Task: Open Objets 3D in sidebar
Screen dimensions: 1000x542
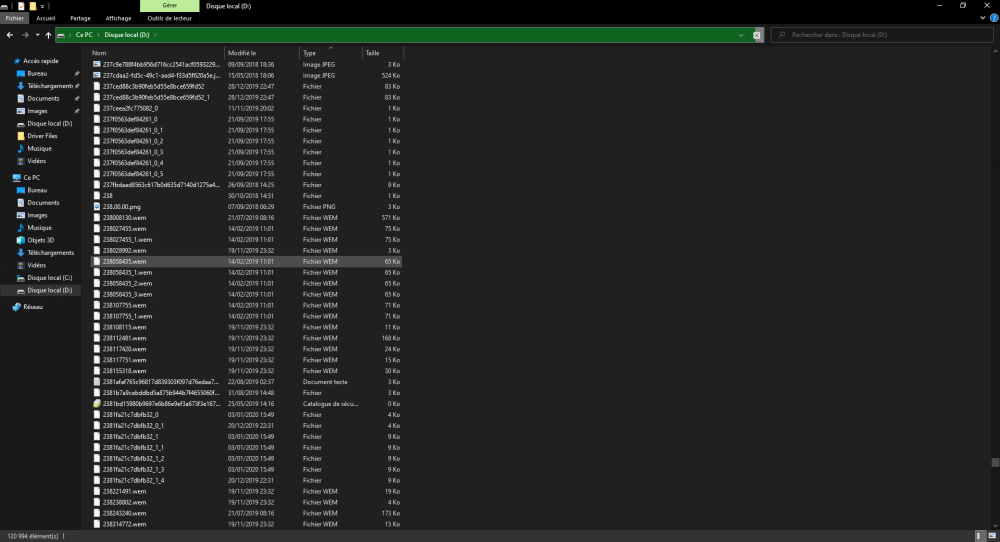Action: (42, 240)
